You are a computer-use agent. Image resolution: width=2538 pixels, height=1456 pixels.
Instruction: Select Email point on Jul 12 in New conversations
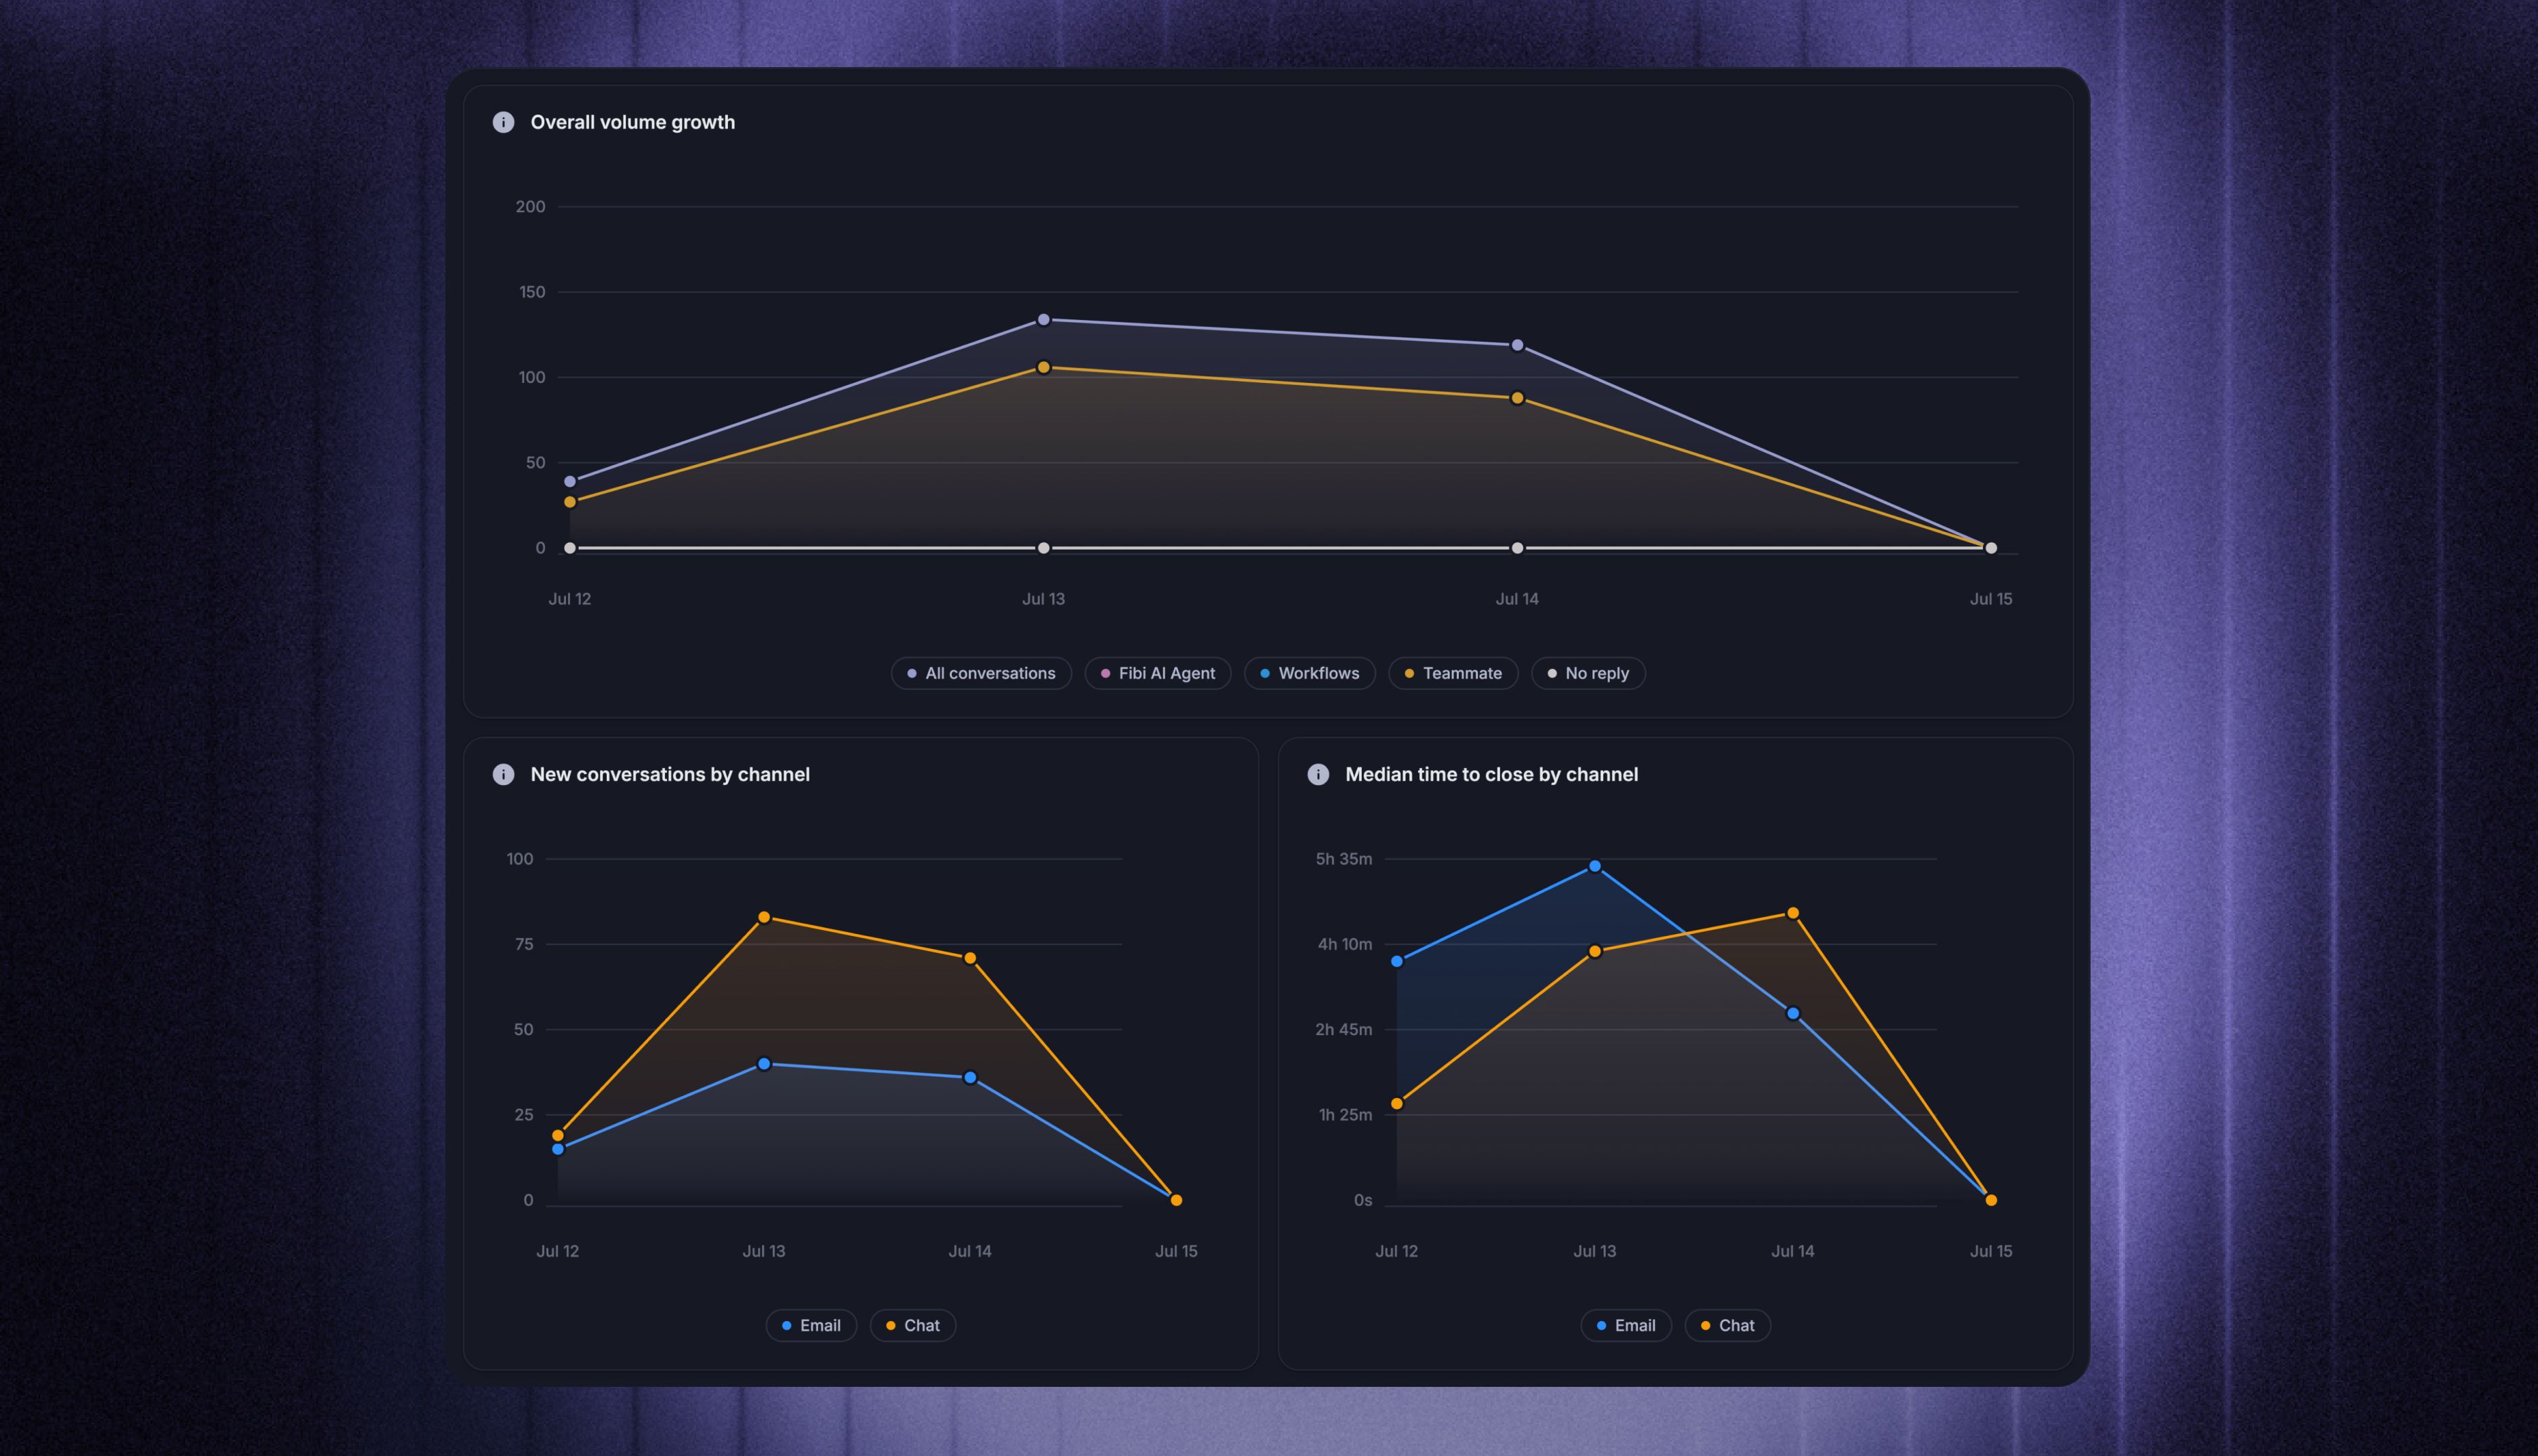point(558,1149)
